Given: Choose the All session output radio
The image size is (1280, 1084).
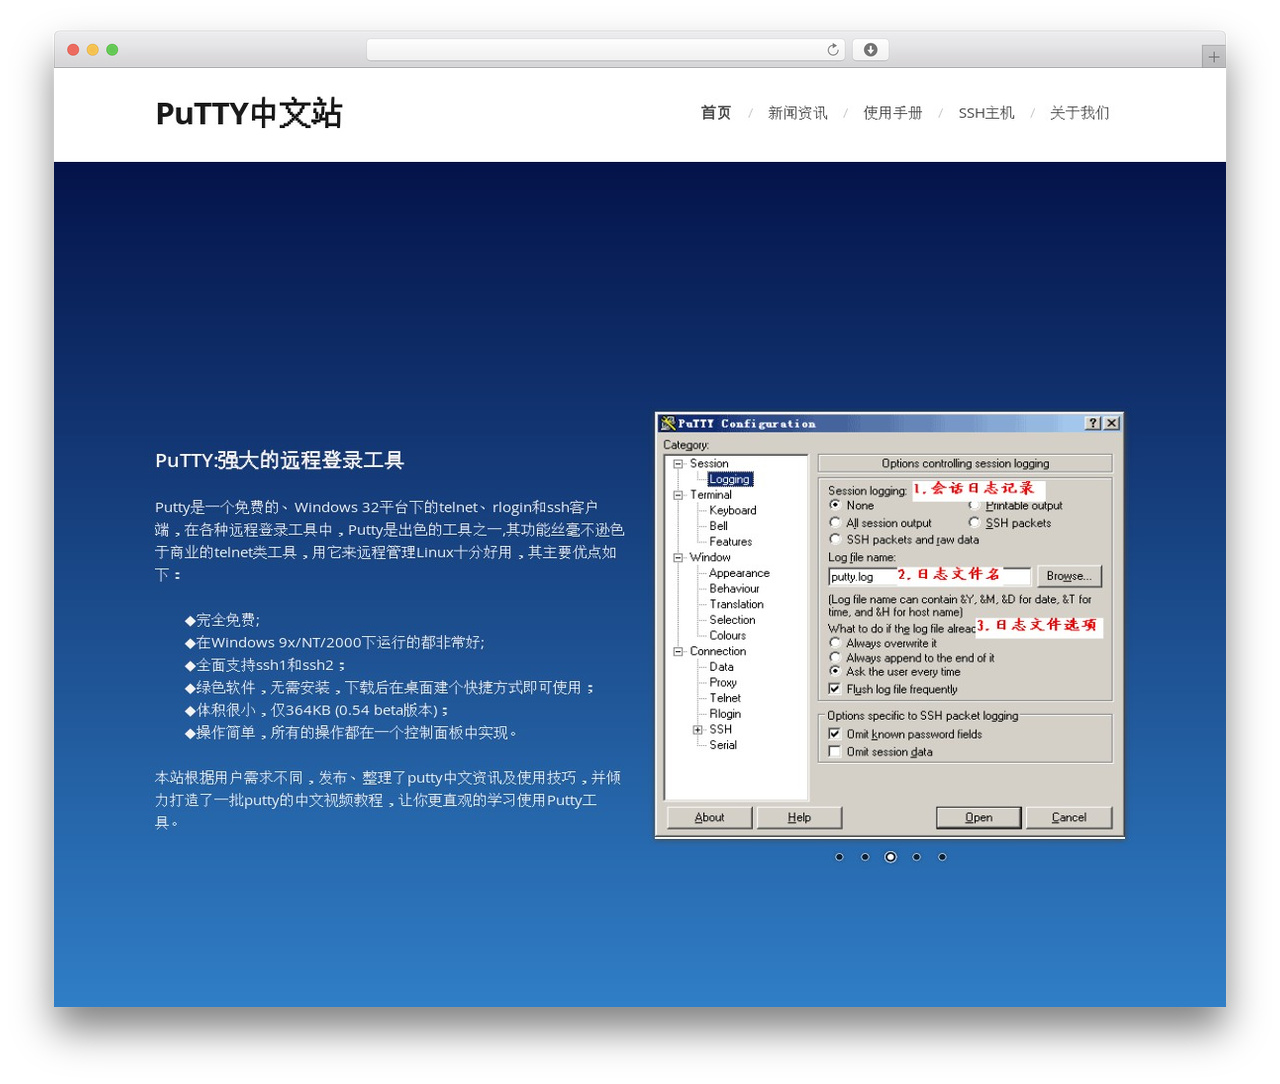Looking at the screenshot, I should pyautogui.click(x=835, y=522).
